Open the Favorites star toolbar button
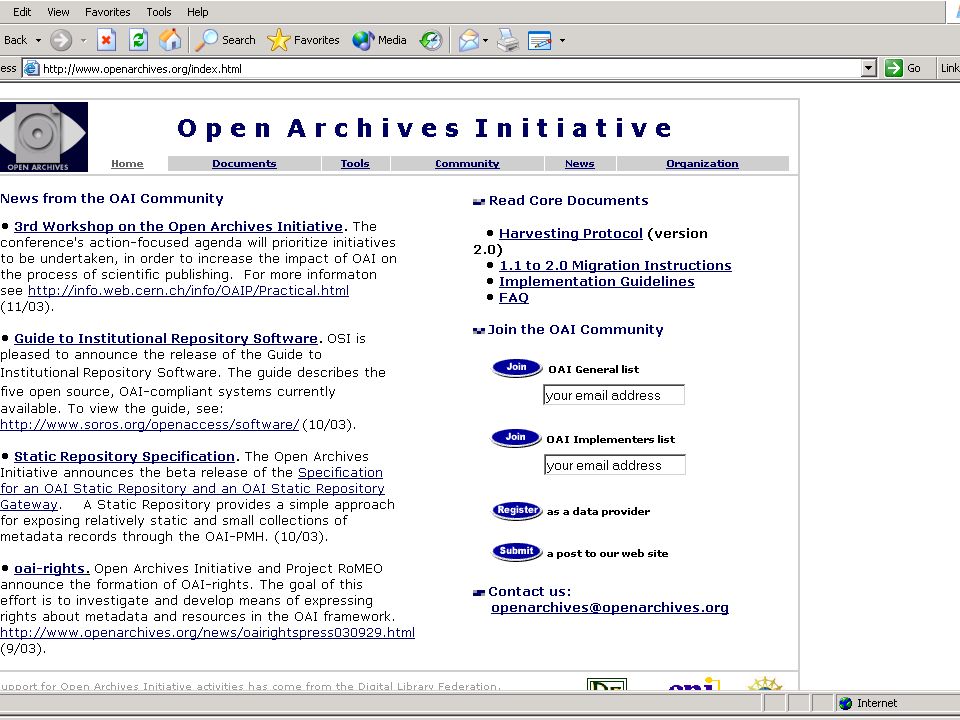The height and width of the screenshot is (720, 960). click(303, 40)
